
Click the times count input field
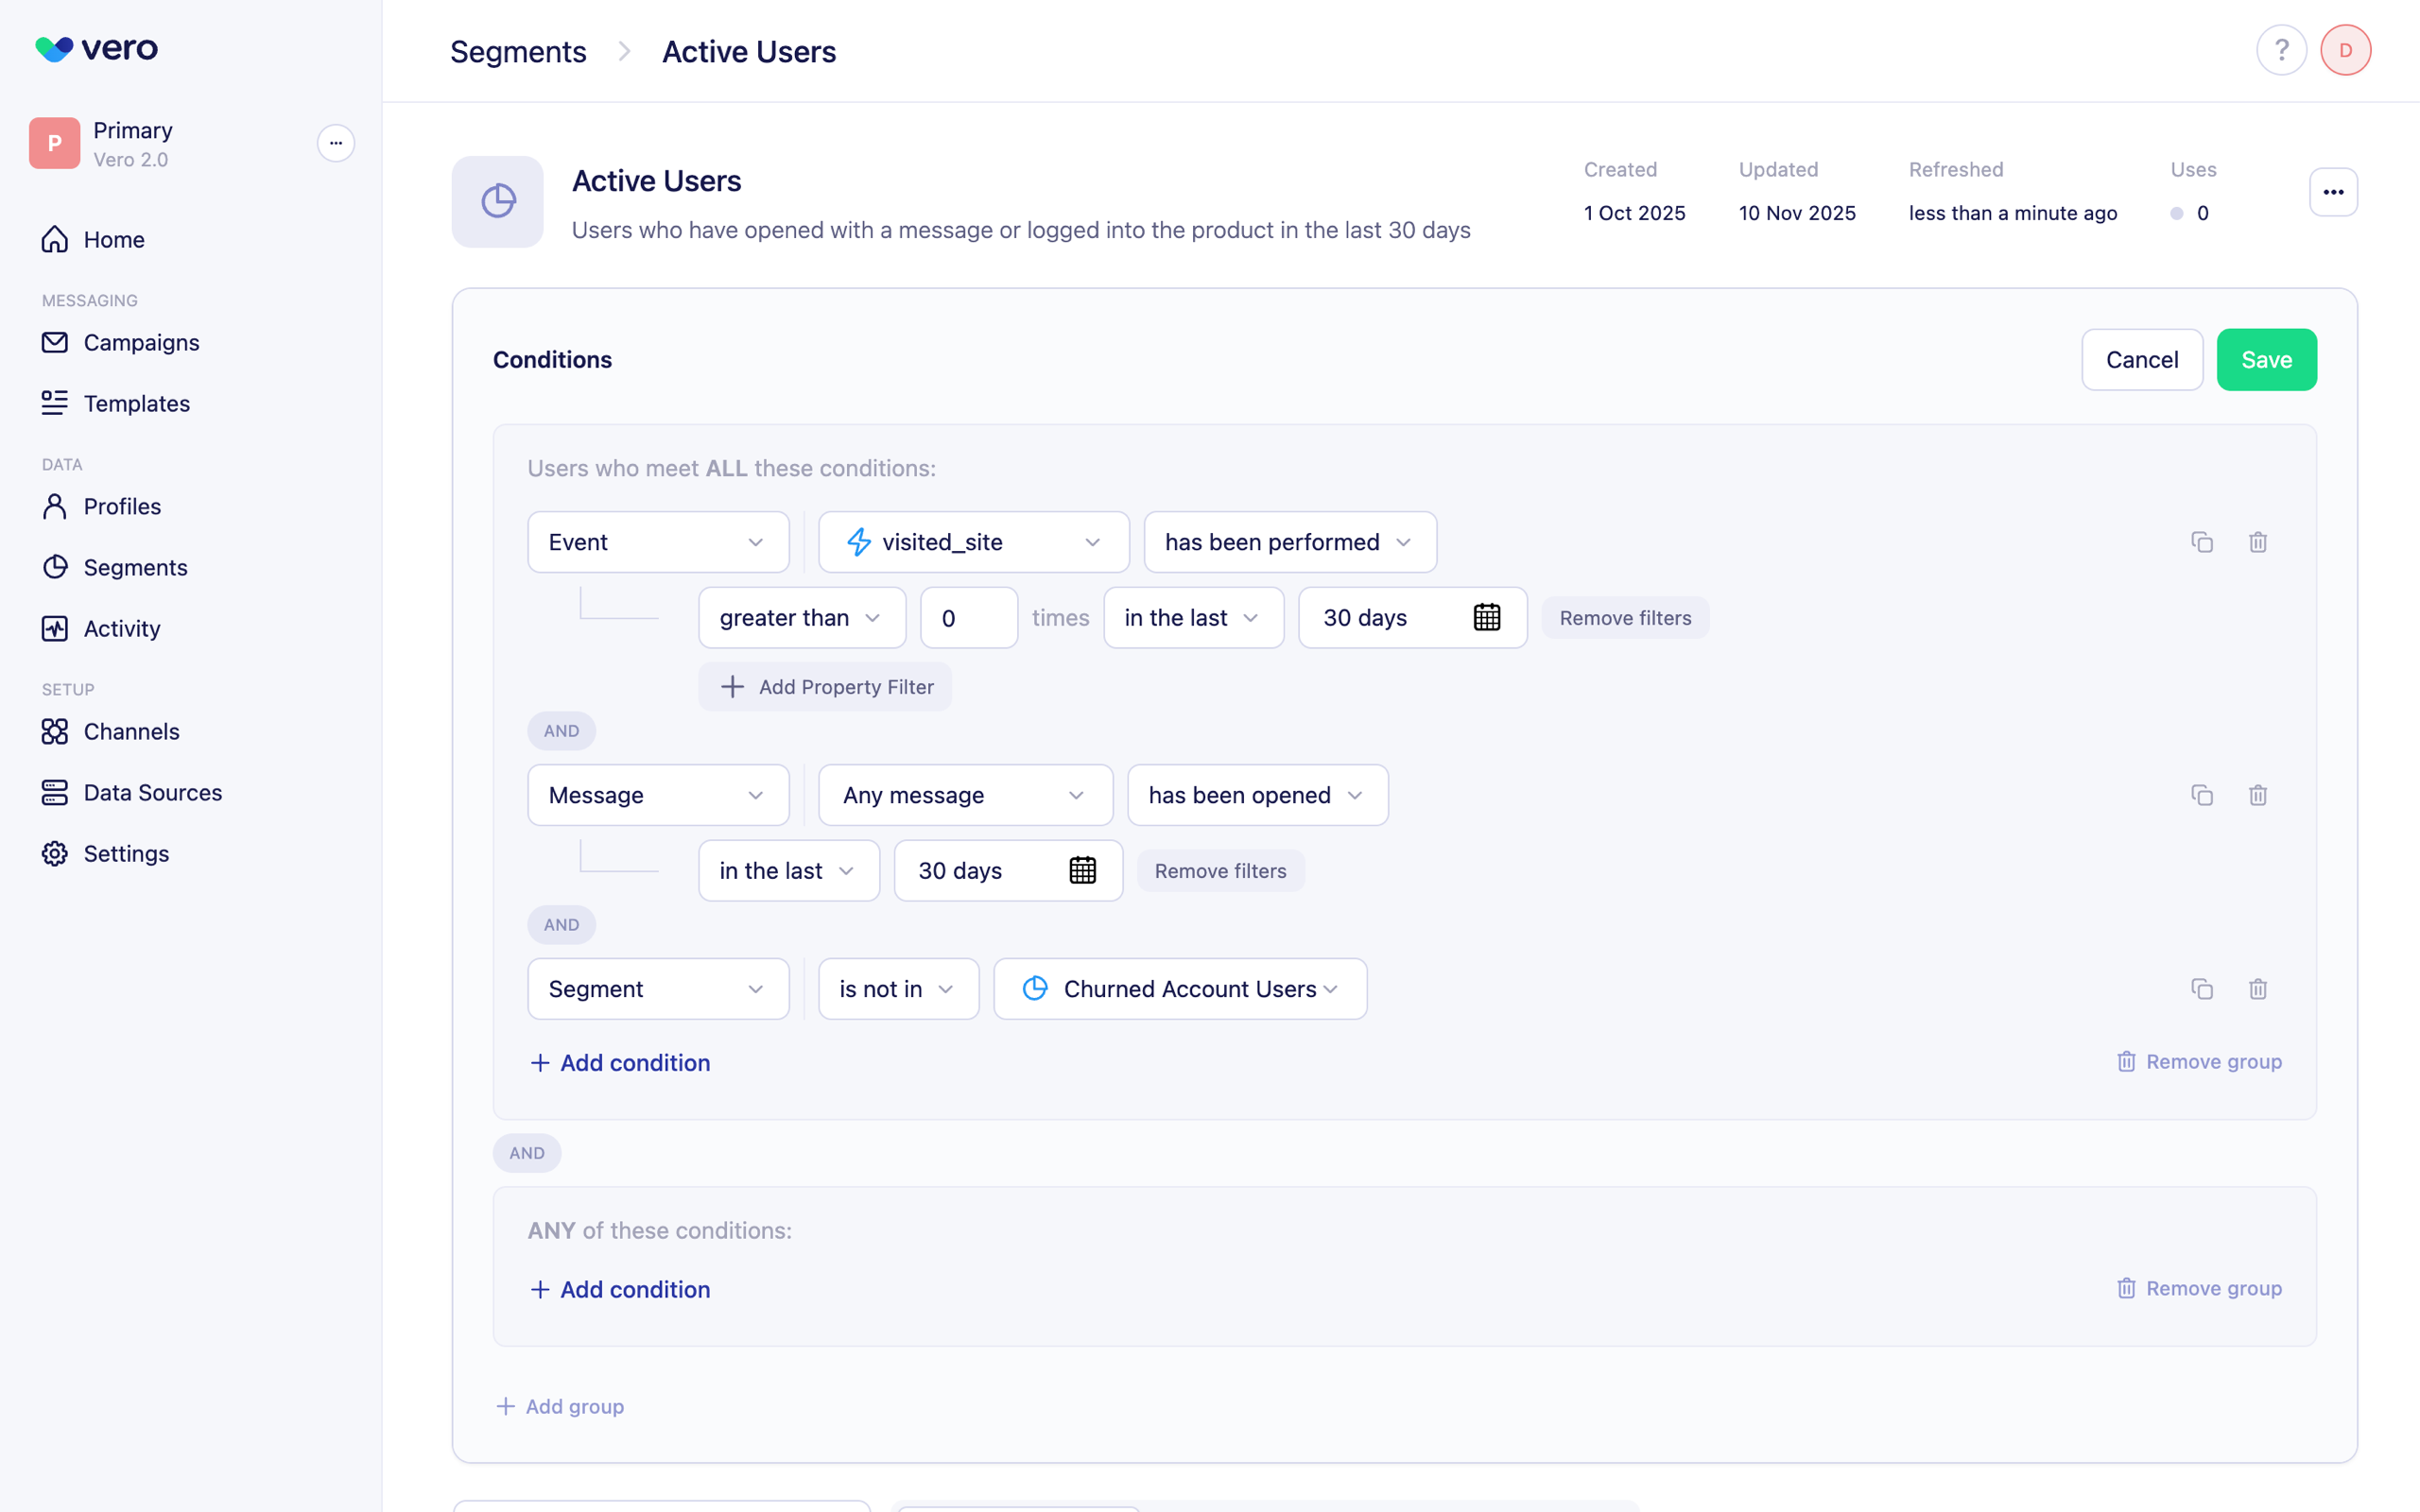(968, 618)
